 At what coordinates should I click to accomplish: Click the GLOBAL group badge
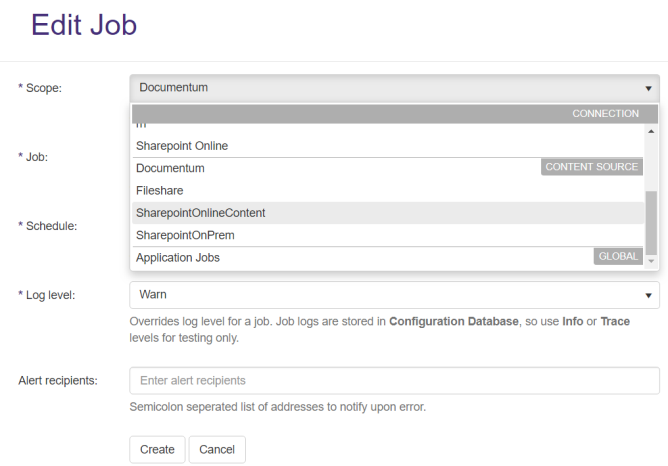618,257
